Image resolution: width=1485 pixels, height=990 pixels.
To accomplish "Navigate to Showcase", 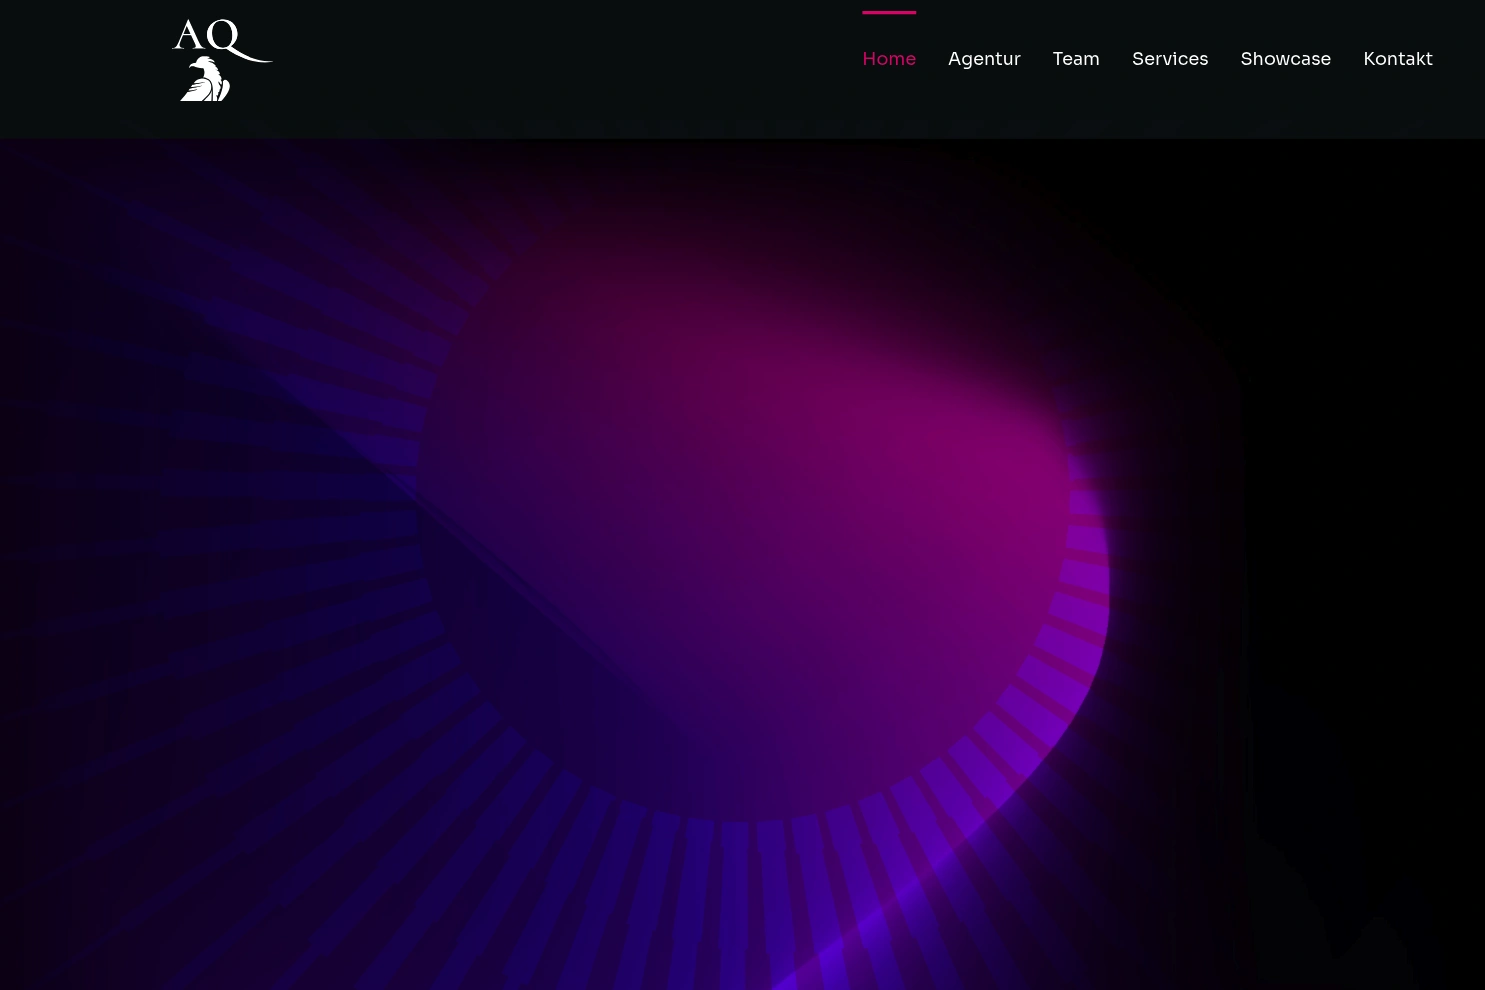I will tap(1285, 59).
